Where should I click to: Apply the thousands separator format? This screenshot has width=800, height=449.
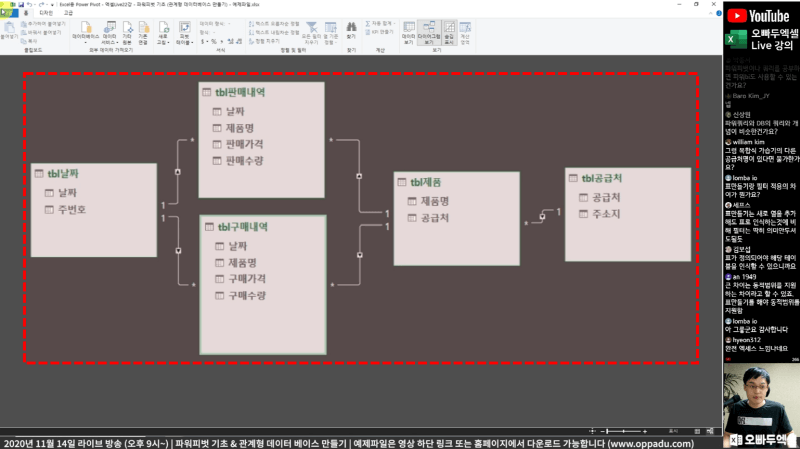click(221, 41)
